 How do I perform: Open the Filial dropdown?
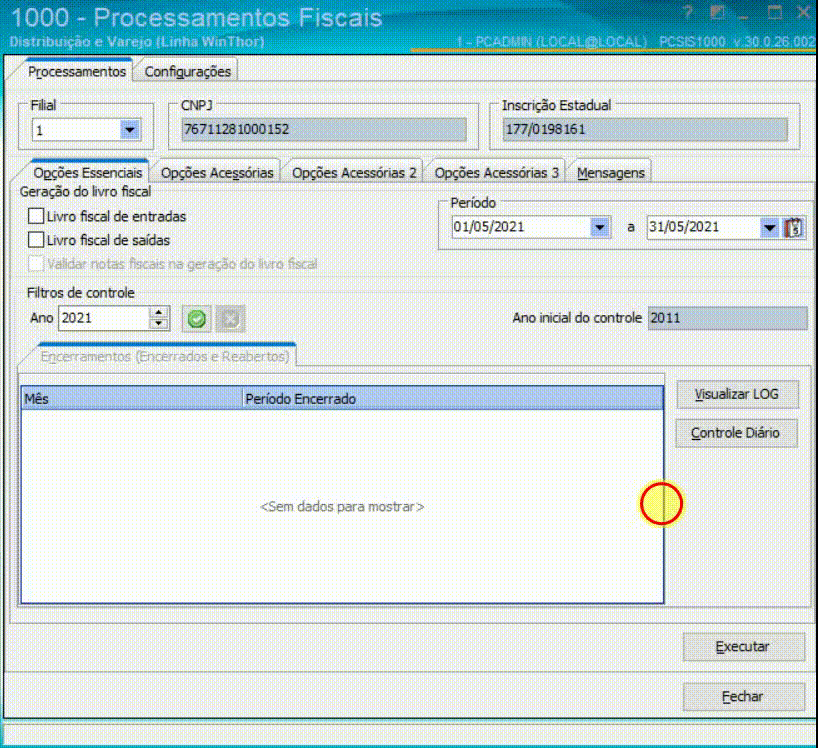click(x=129, y=129)
